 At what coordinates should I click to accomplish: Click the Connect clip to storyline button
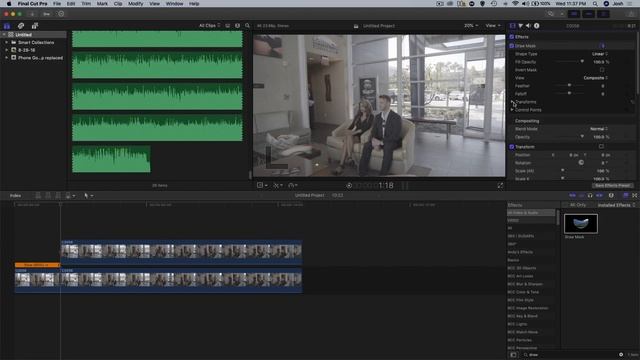(38, 196)
